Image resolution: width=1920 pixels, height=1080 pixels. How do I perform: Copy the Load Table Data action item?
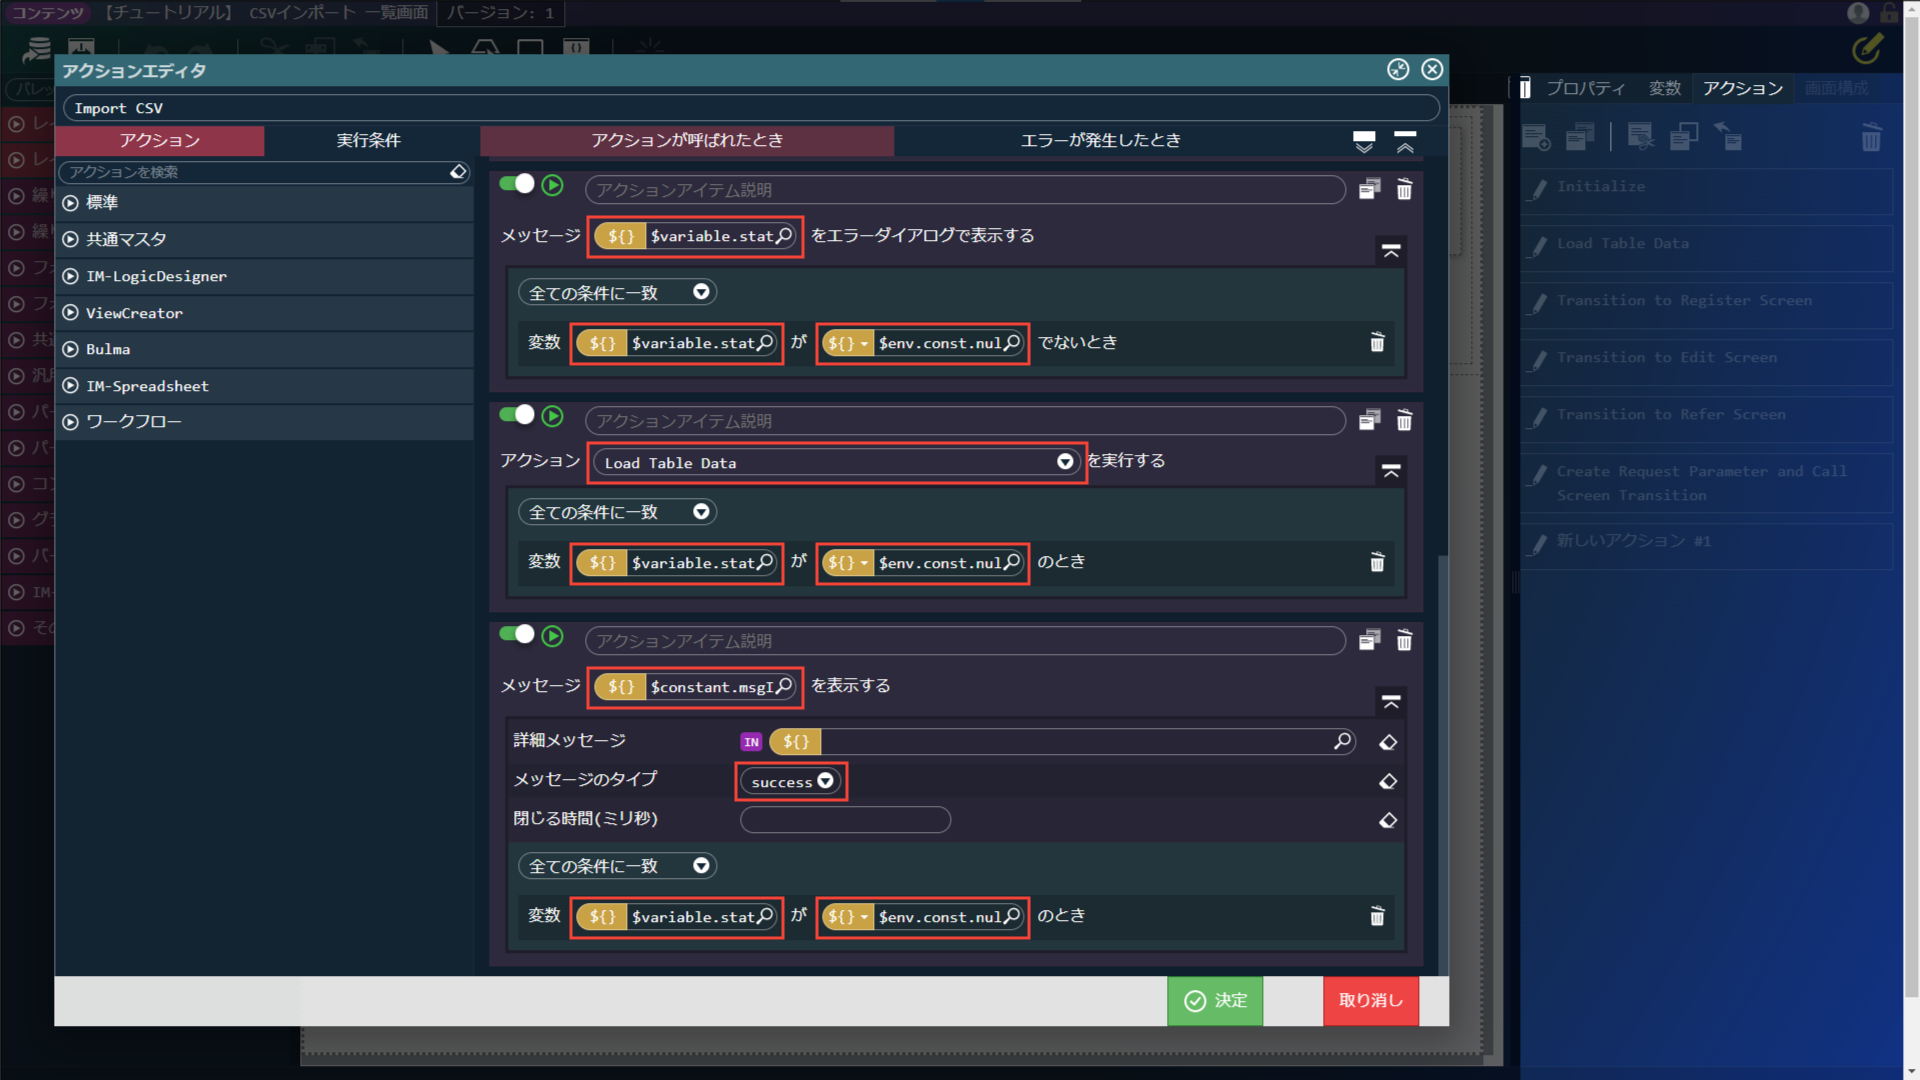pos(1369,421)
